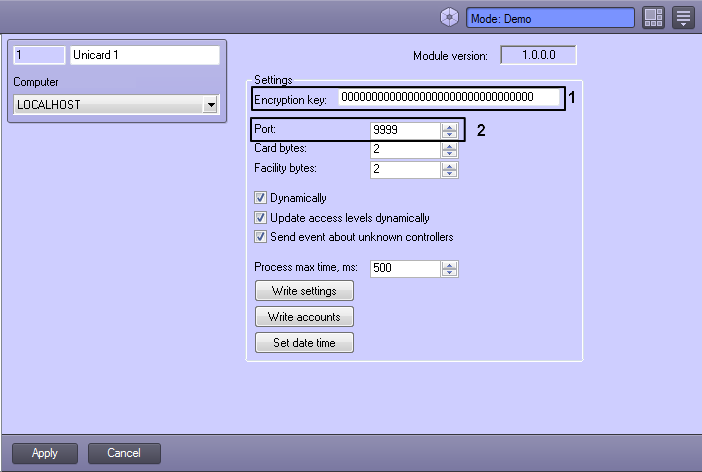Increase Card bytes with up arrow

[449, 146]
